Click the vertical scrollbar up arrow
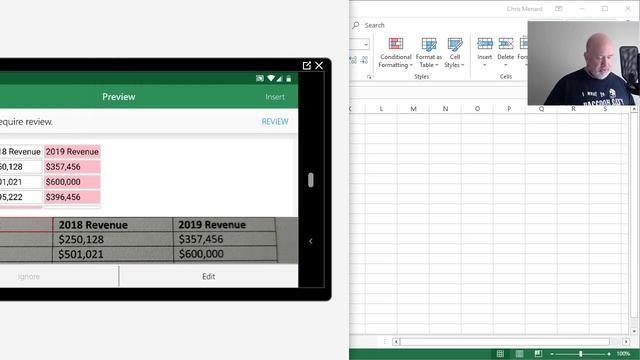 (x=634, y=109)
